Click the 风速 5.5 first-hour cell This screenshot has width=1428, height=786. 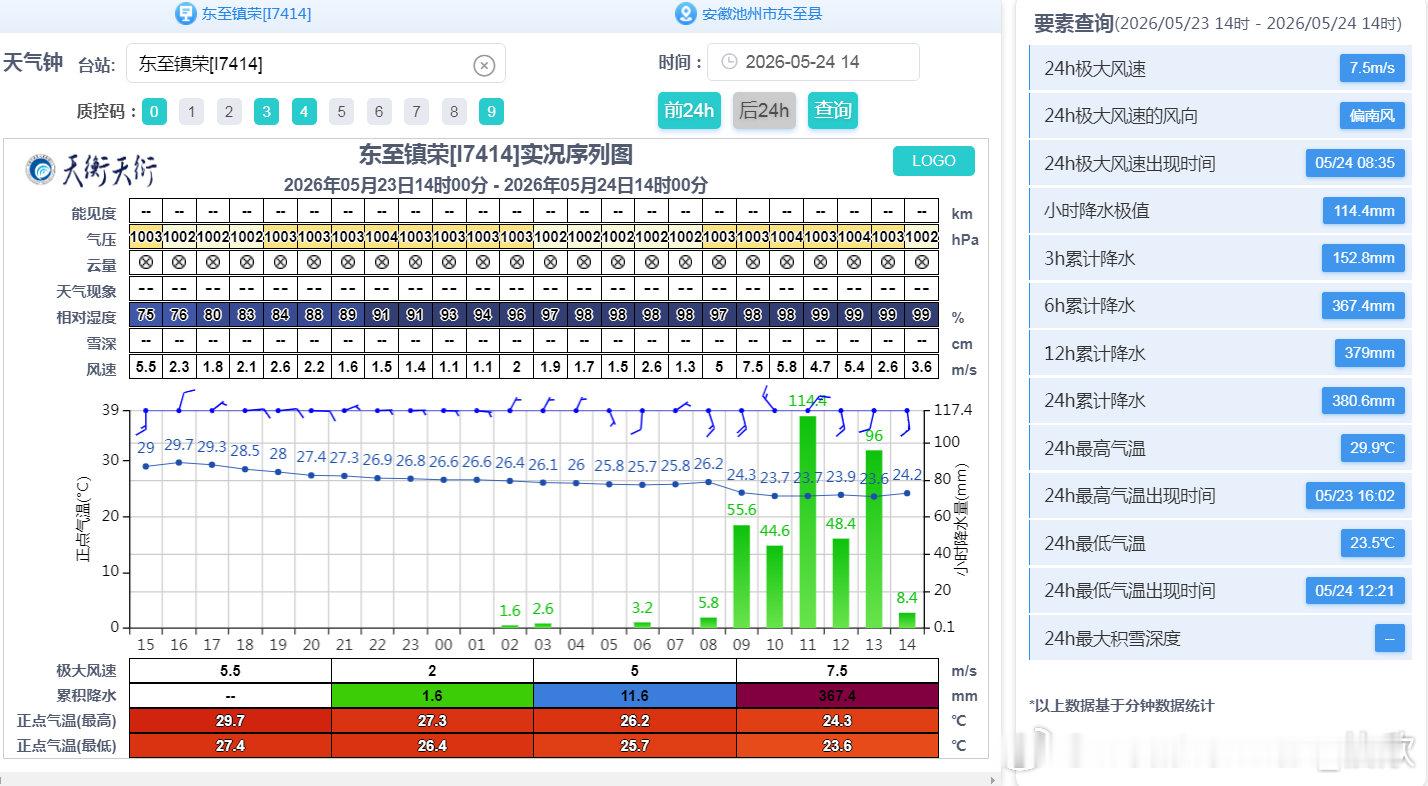[x=146, y=367]
